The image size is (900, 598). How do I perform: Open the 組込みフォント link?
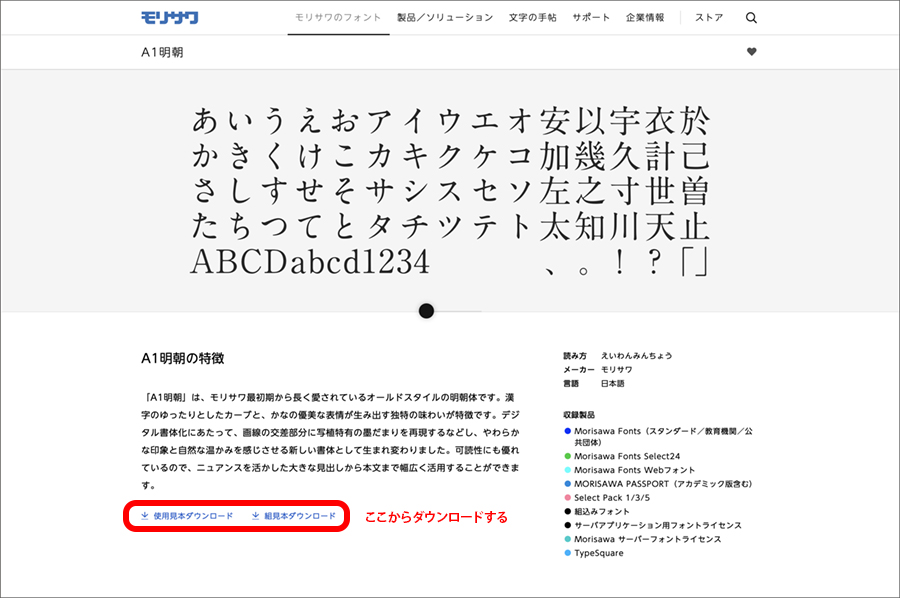tap(602, 511)
